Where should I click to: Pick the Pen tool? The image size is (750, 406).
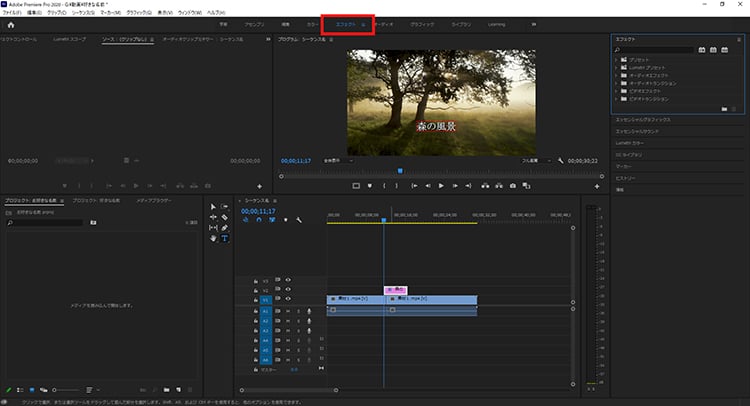[224, 228]
